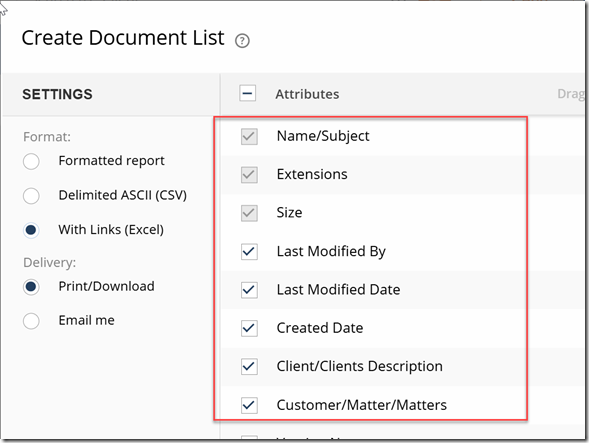Viewport: 589px width, 443px height.
Task: Choose Delimited ASCII (CSV) format
Action: tap(31, 196)
